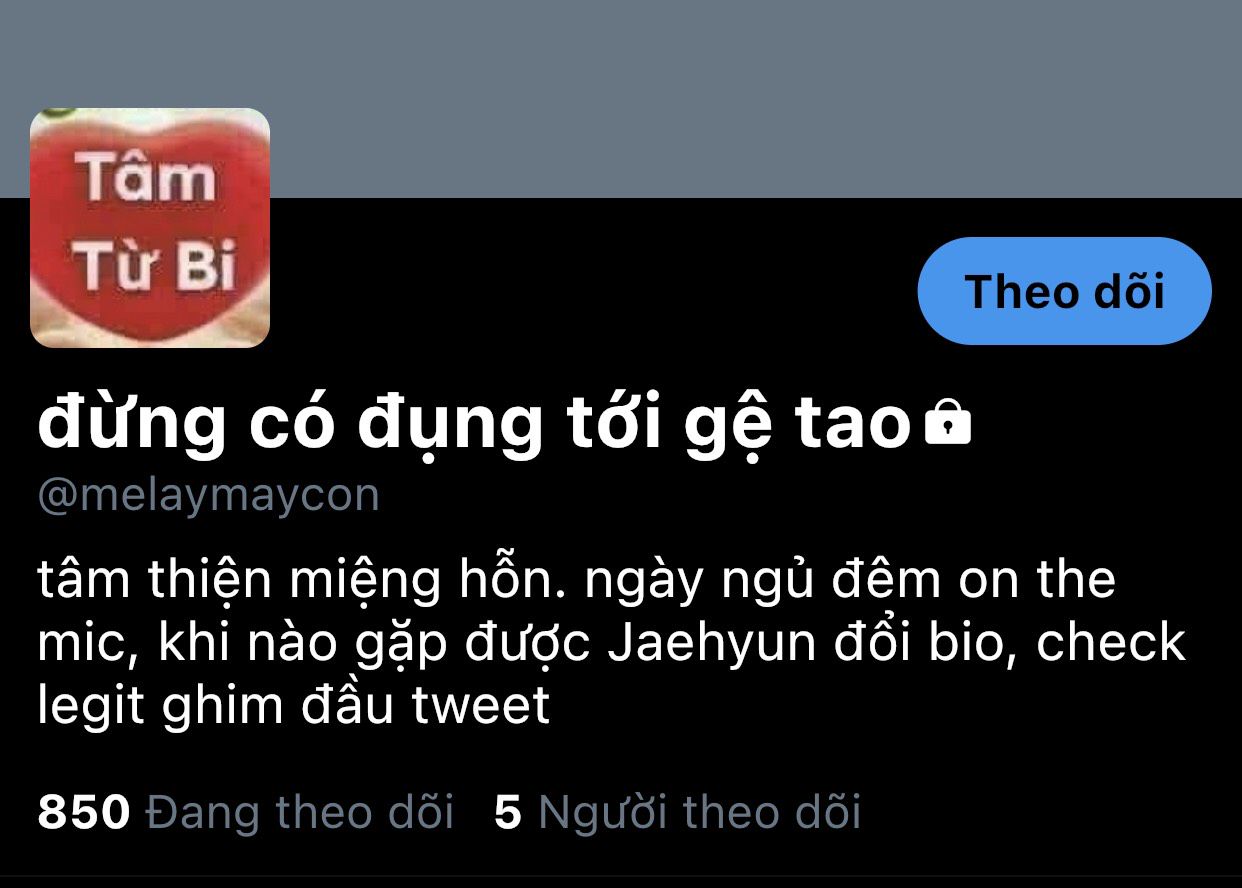Open the Tâm Từ Bi profile picture
Viewport: 1242px width, 888px height.
point(150,228)
